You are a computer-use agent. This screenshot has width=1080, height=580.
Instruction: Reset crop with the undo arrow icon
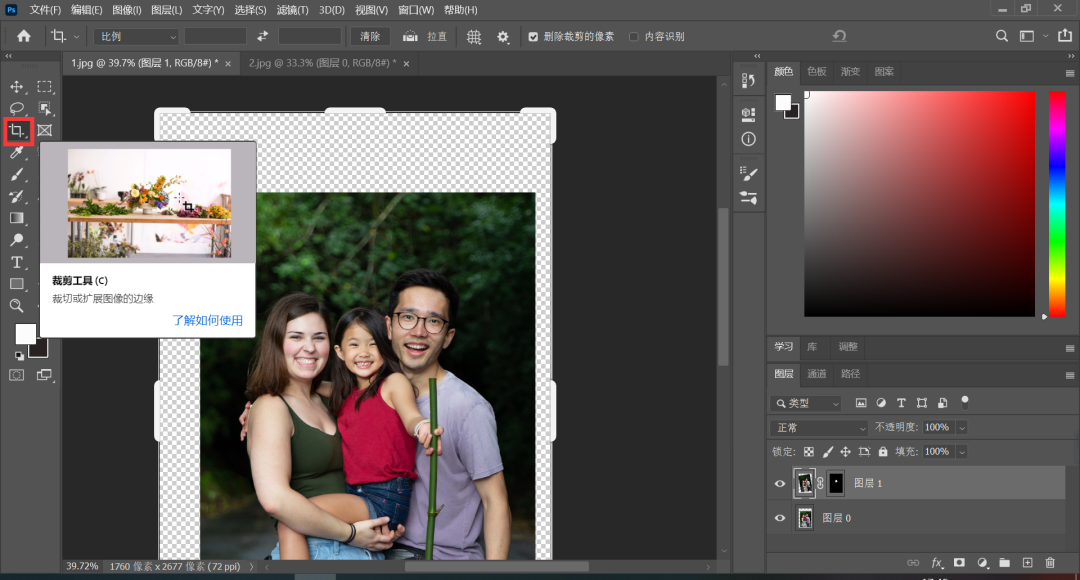point(839,36)
